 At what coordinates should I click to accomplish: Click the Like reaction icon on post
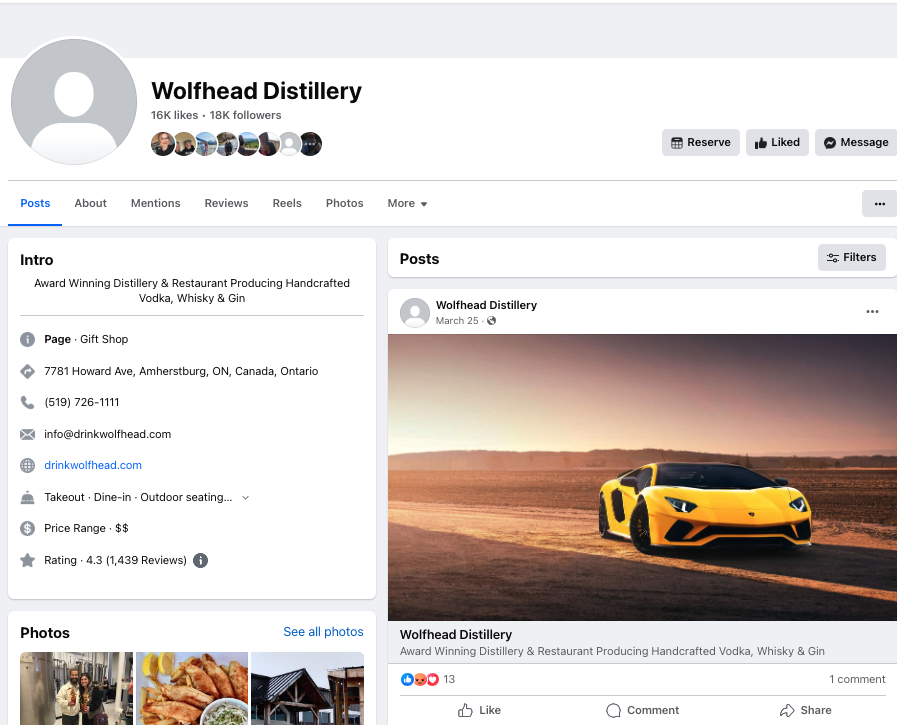[x=407, y=679]
